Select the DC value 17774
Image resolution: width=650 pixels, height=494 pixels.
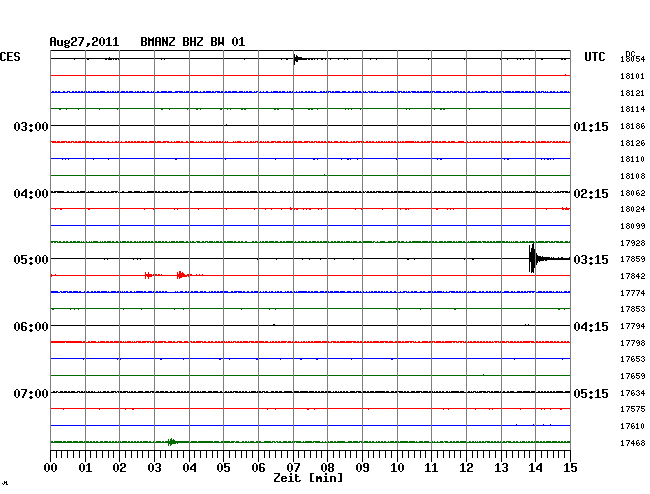[x=633, y=293]
